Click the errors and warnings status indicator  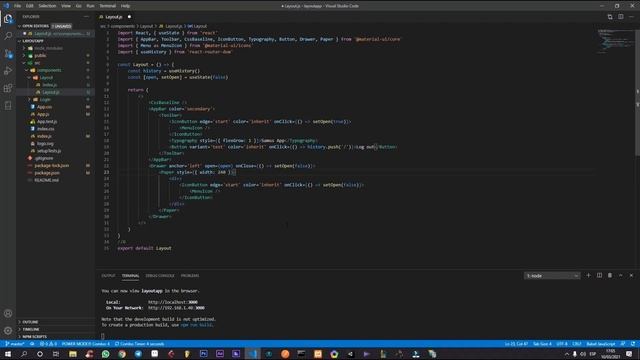[48, 344]
